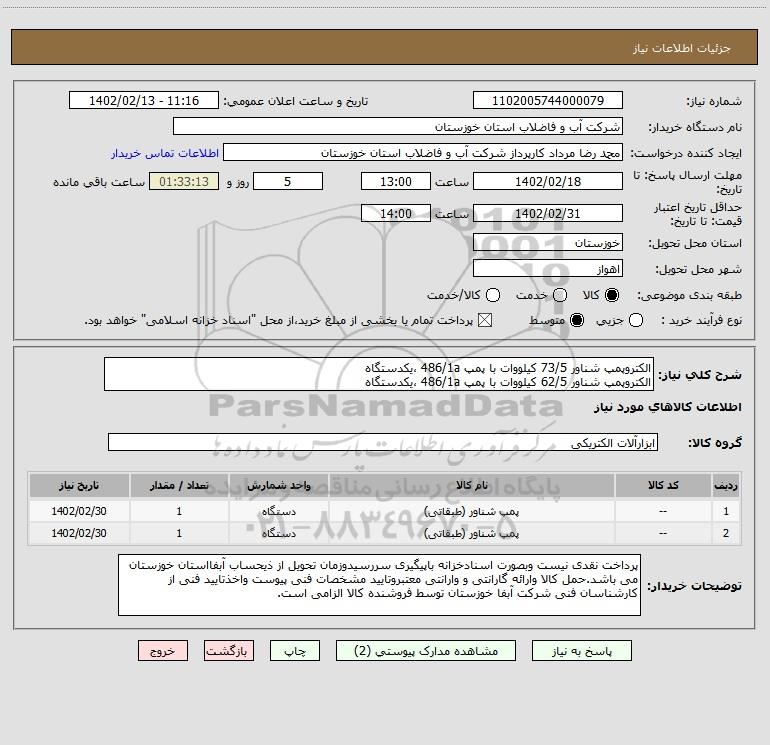This screenshot has width=770, height=745.
Task: Click the خروج exit button
Action: tap(163, 651)
